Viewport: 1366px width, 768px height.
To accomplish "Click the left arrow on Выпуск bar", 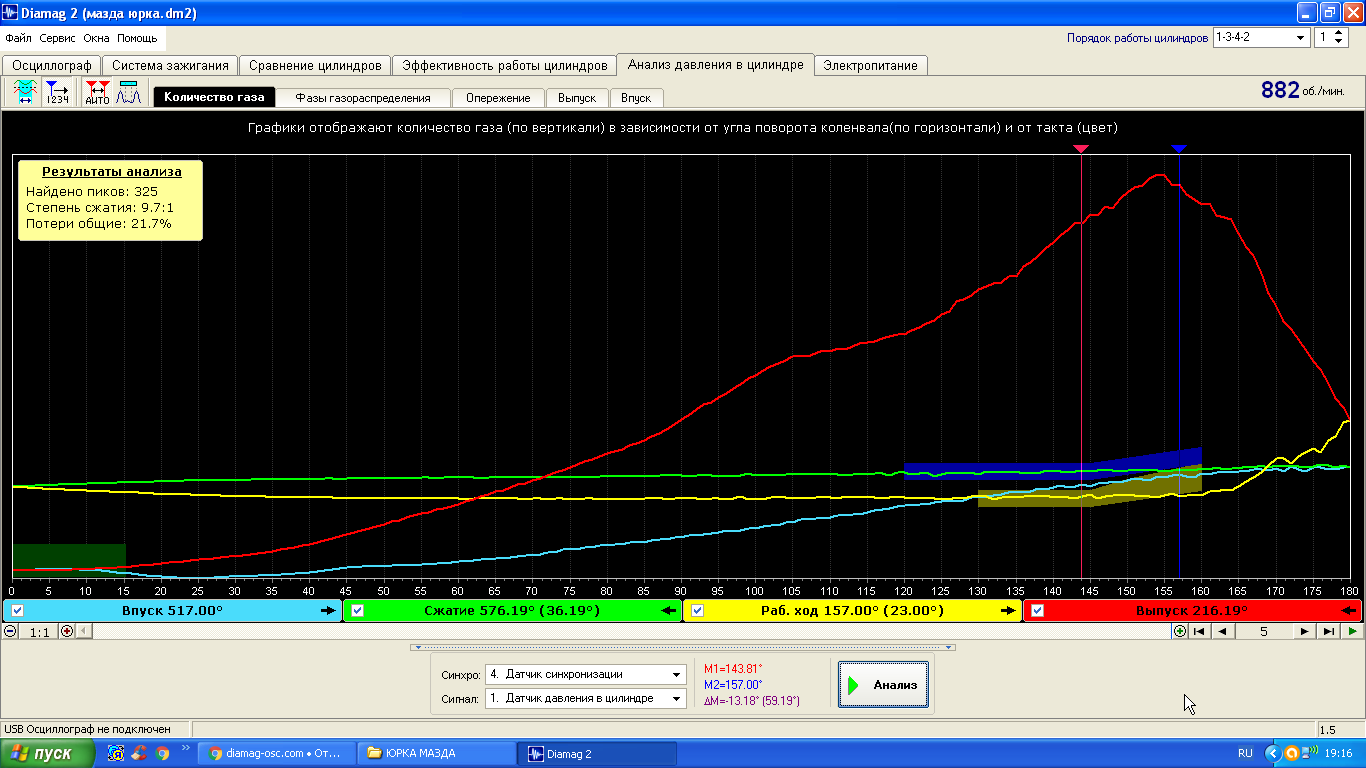I will (1349, 610).
